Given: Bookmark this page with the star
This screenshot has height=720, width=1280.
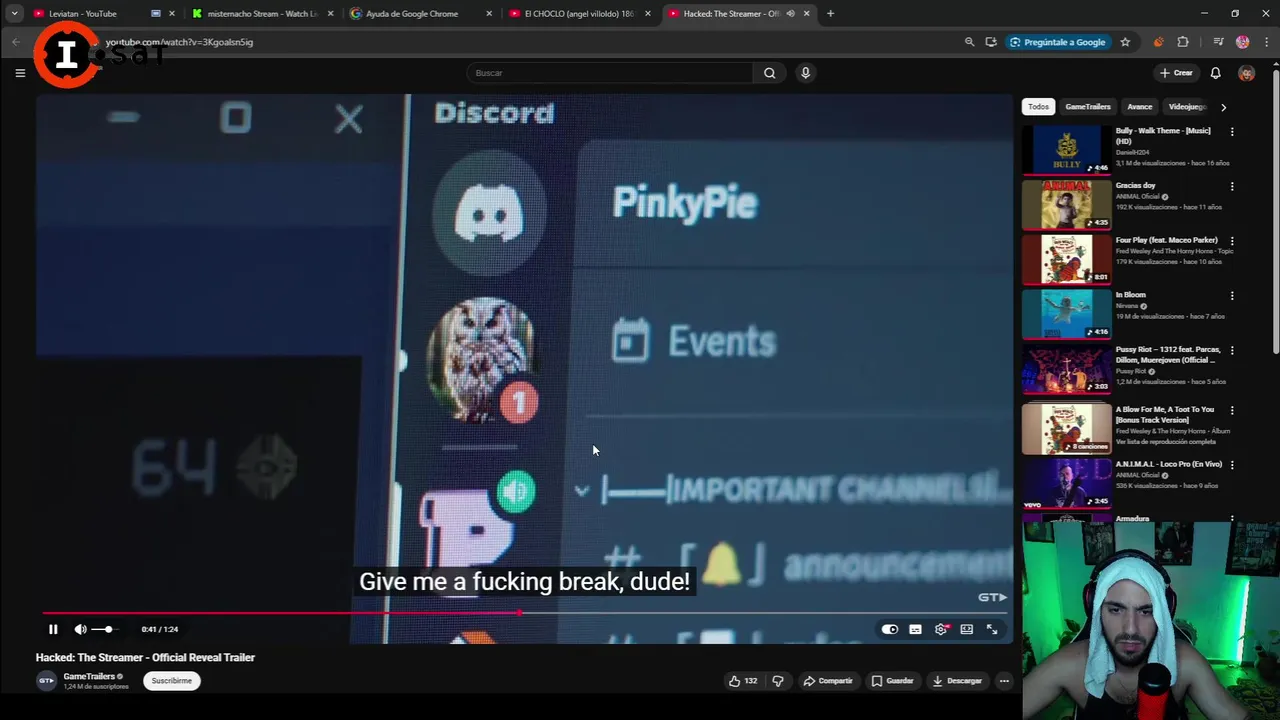Looking at the screenshot, I should [x=1125, y=42].
